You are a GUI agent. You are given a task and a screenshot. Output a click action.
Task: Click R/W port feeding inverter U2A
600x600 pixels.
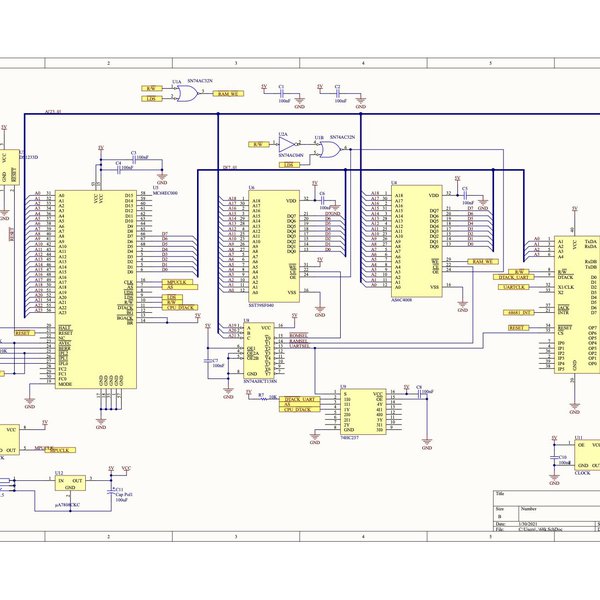[x=259, y=145]
